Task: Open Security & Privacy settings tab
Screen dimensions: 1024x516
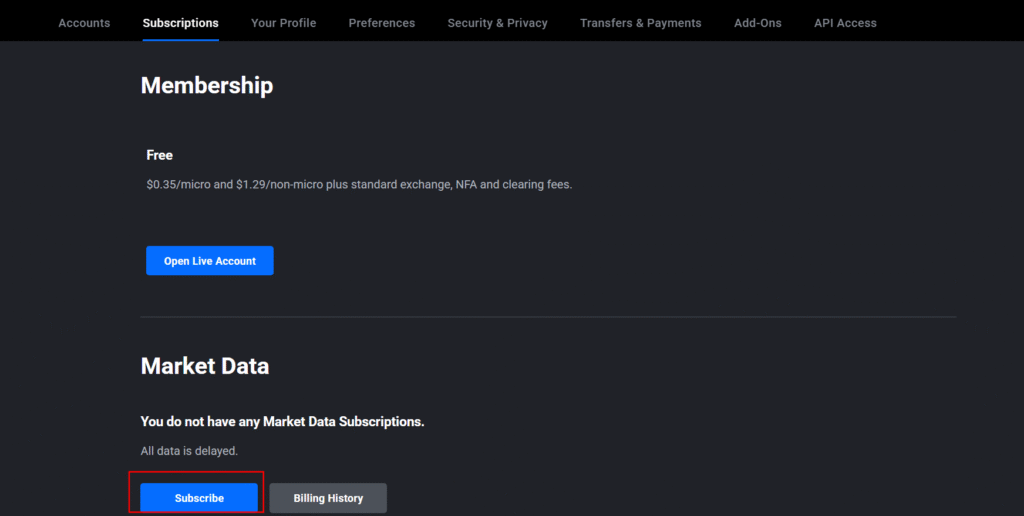Action: tap(498, 23)
